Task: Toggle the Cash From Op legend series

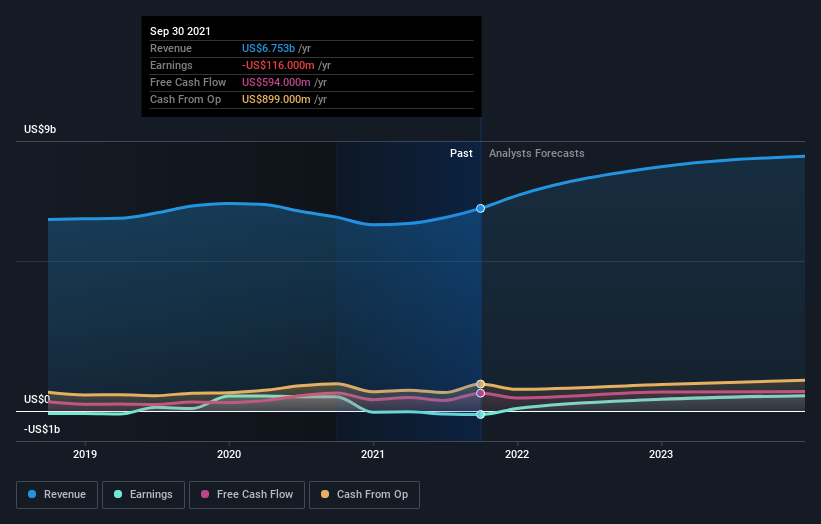Action: click(364, 495)
